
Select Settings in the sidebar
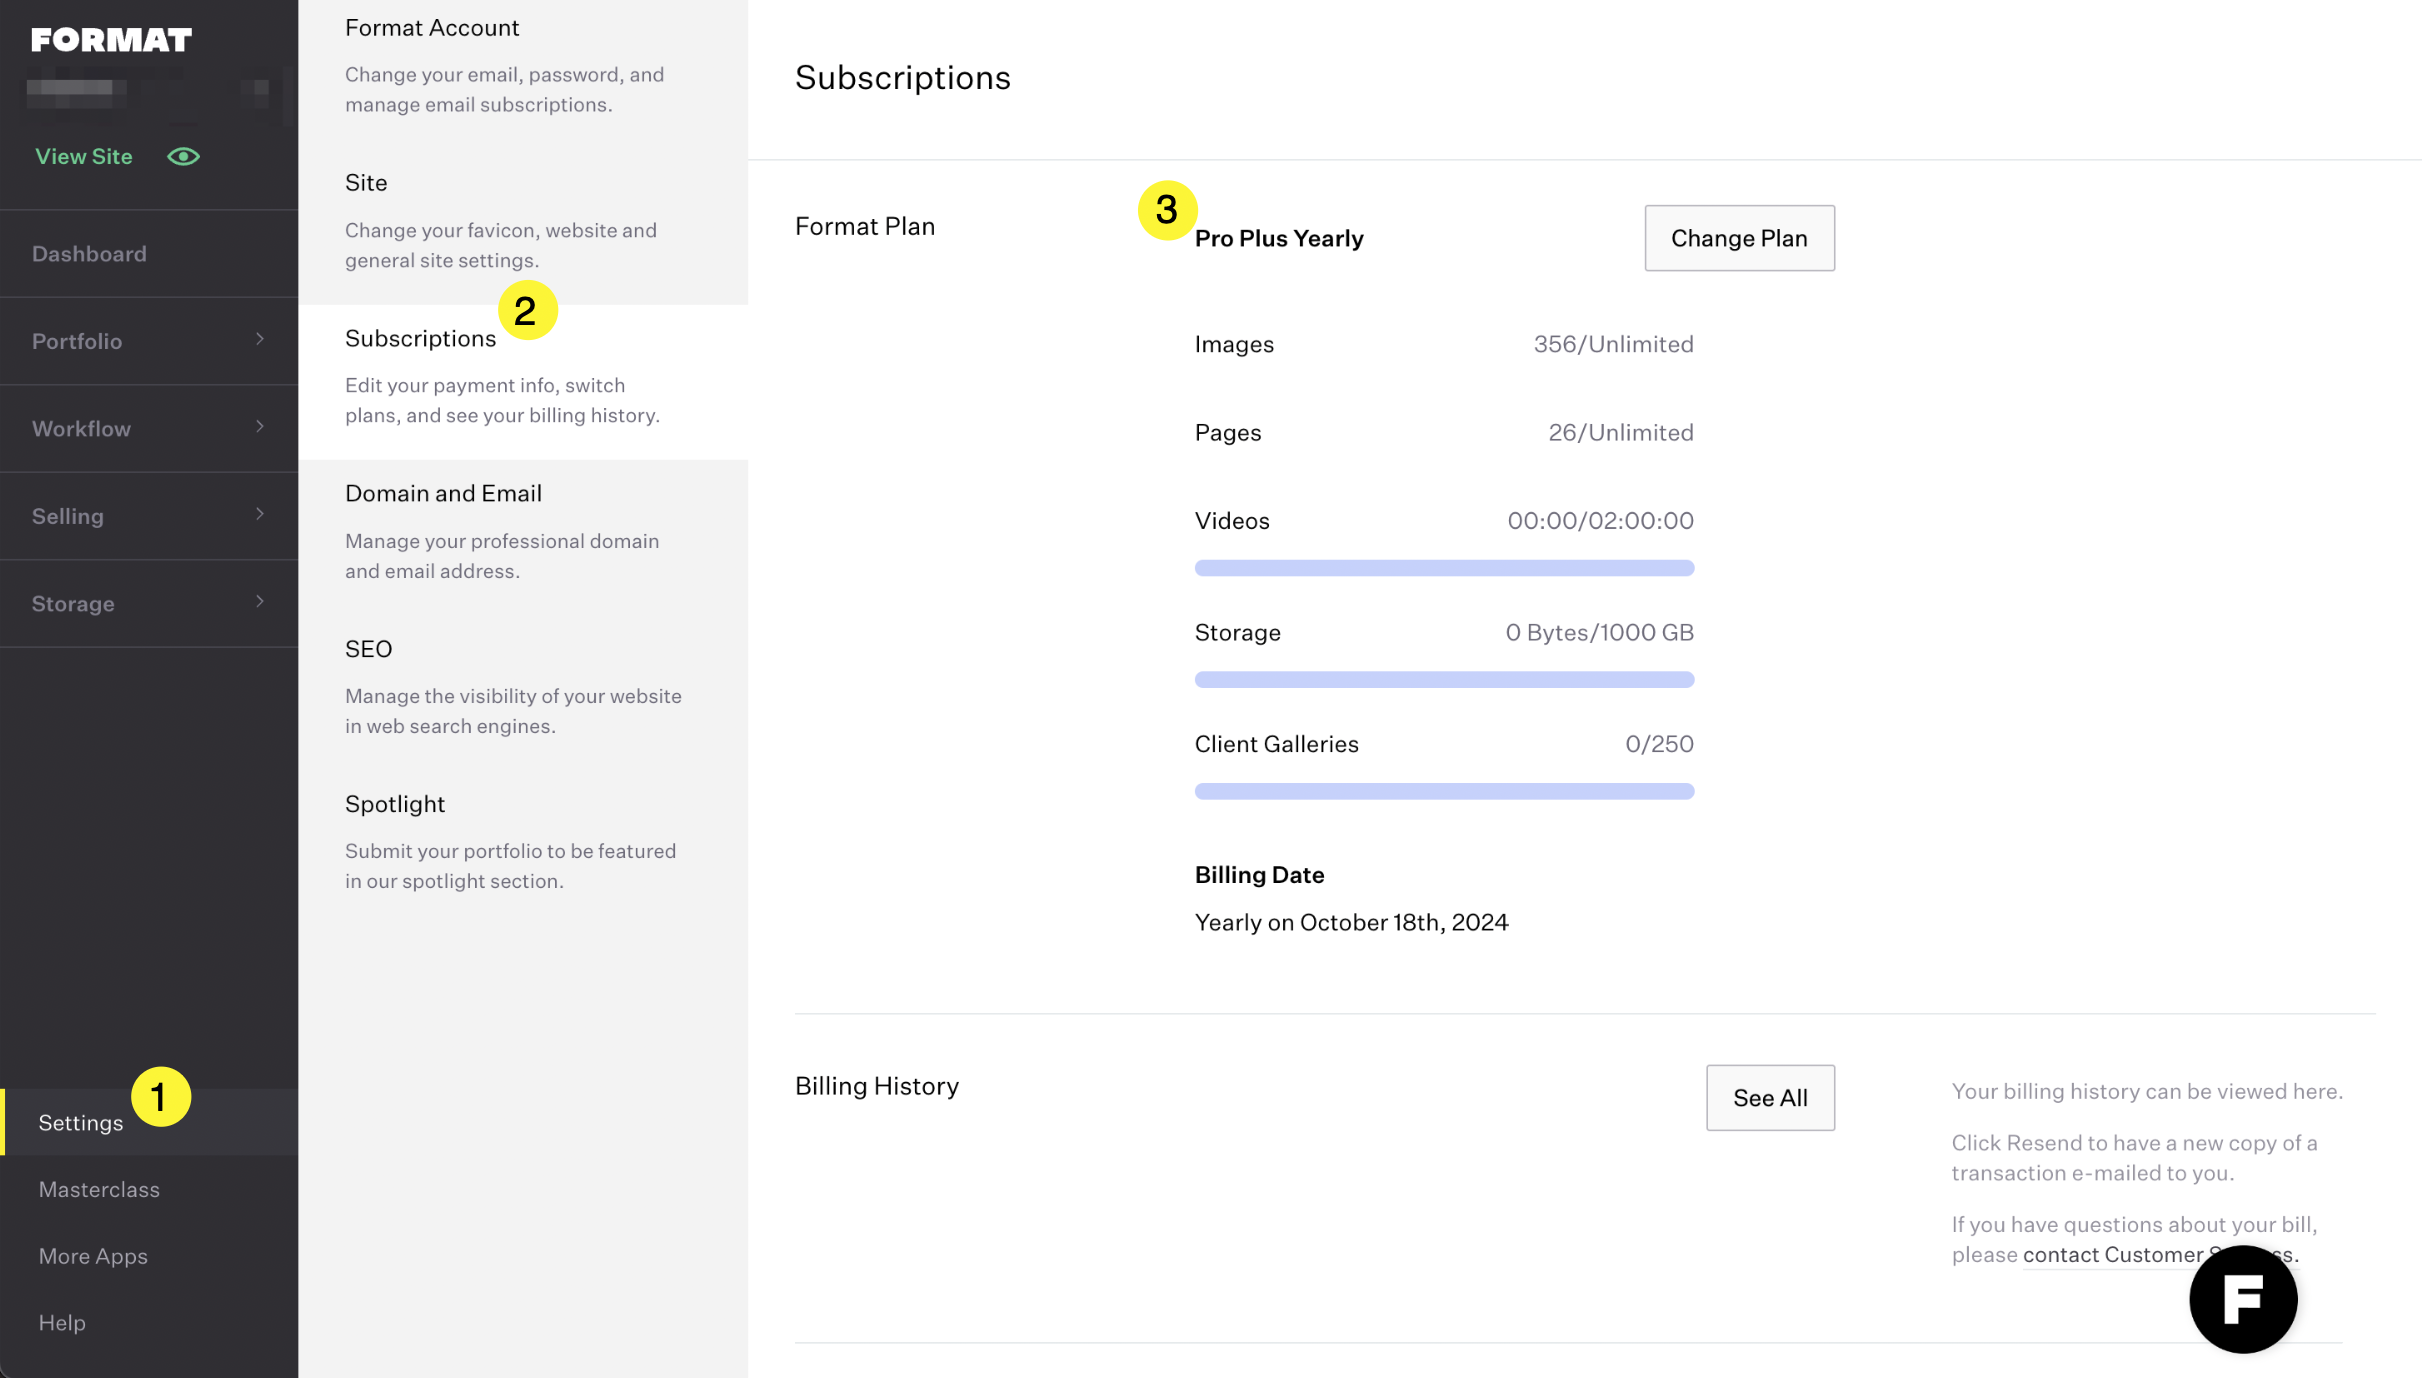coord(149,1122)
